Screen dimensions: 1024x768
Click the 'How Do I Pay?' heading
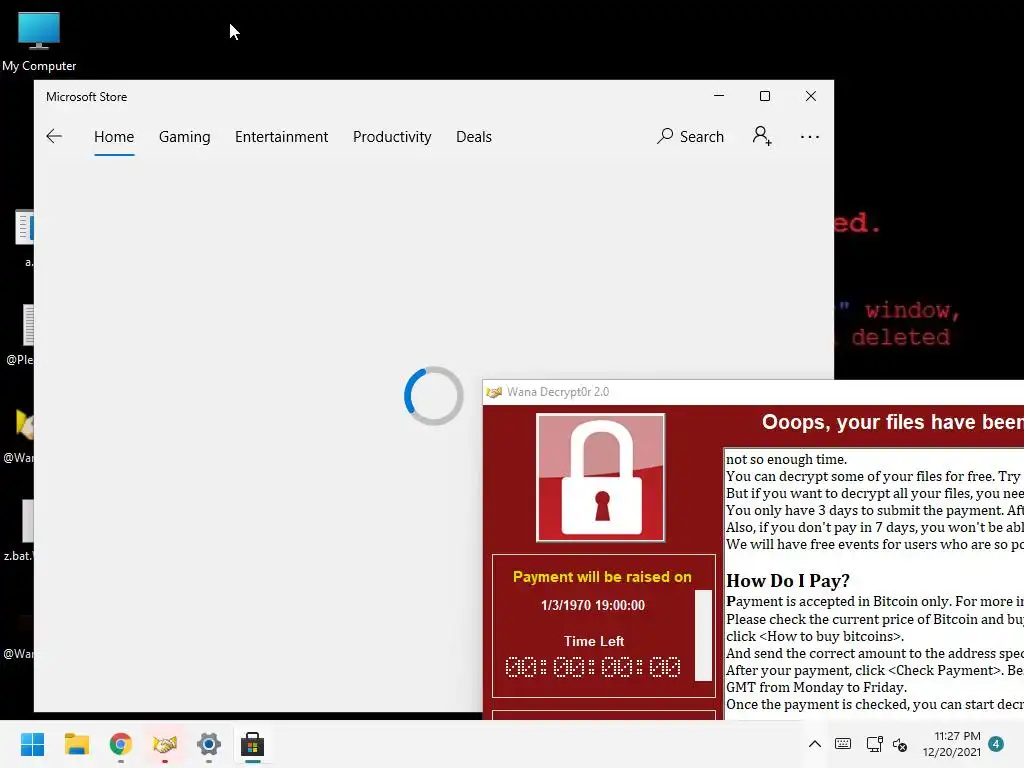coord(788,581)
